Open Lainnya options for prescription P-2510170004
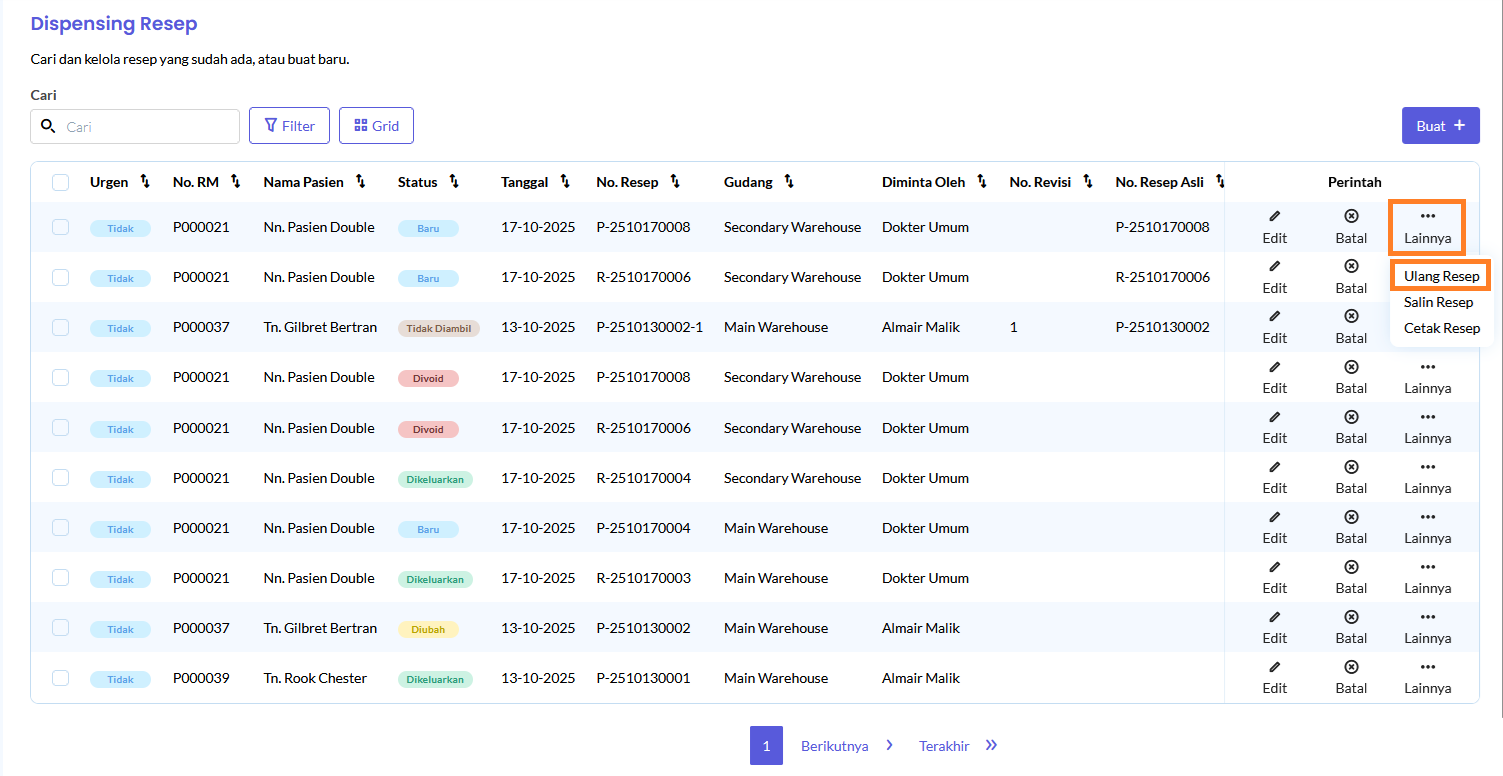The width and height of the screenshot is (1503, 776). (1427, 527)
